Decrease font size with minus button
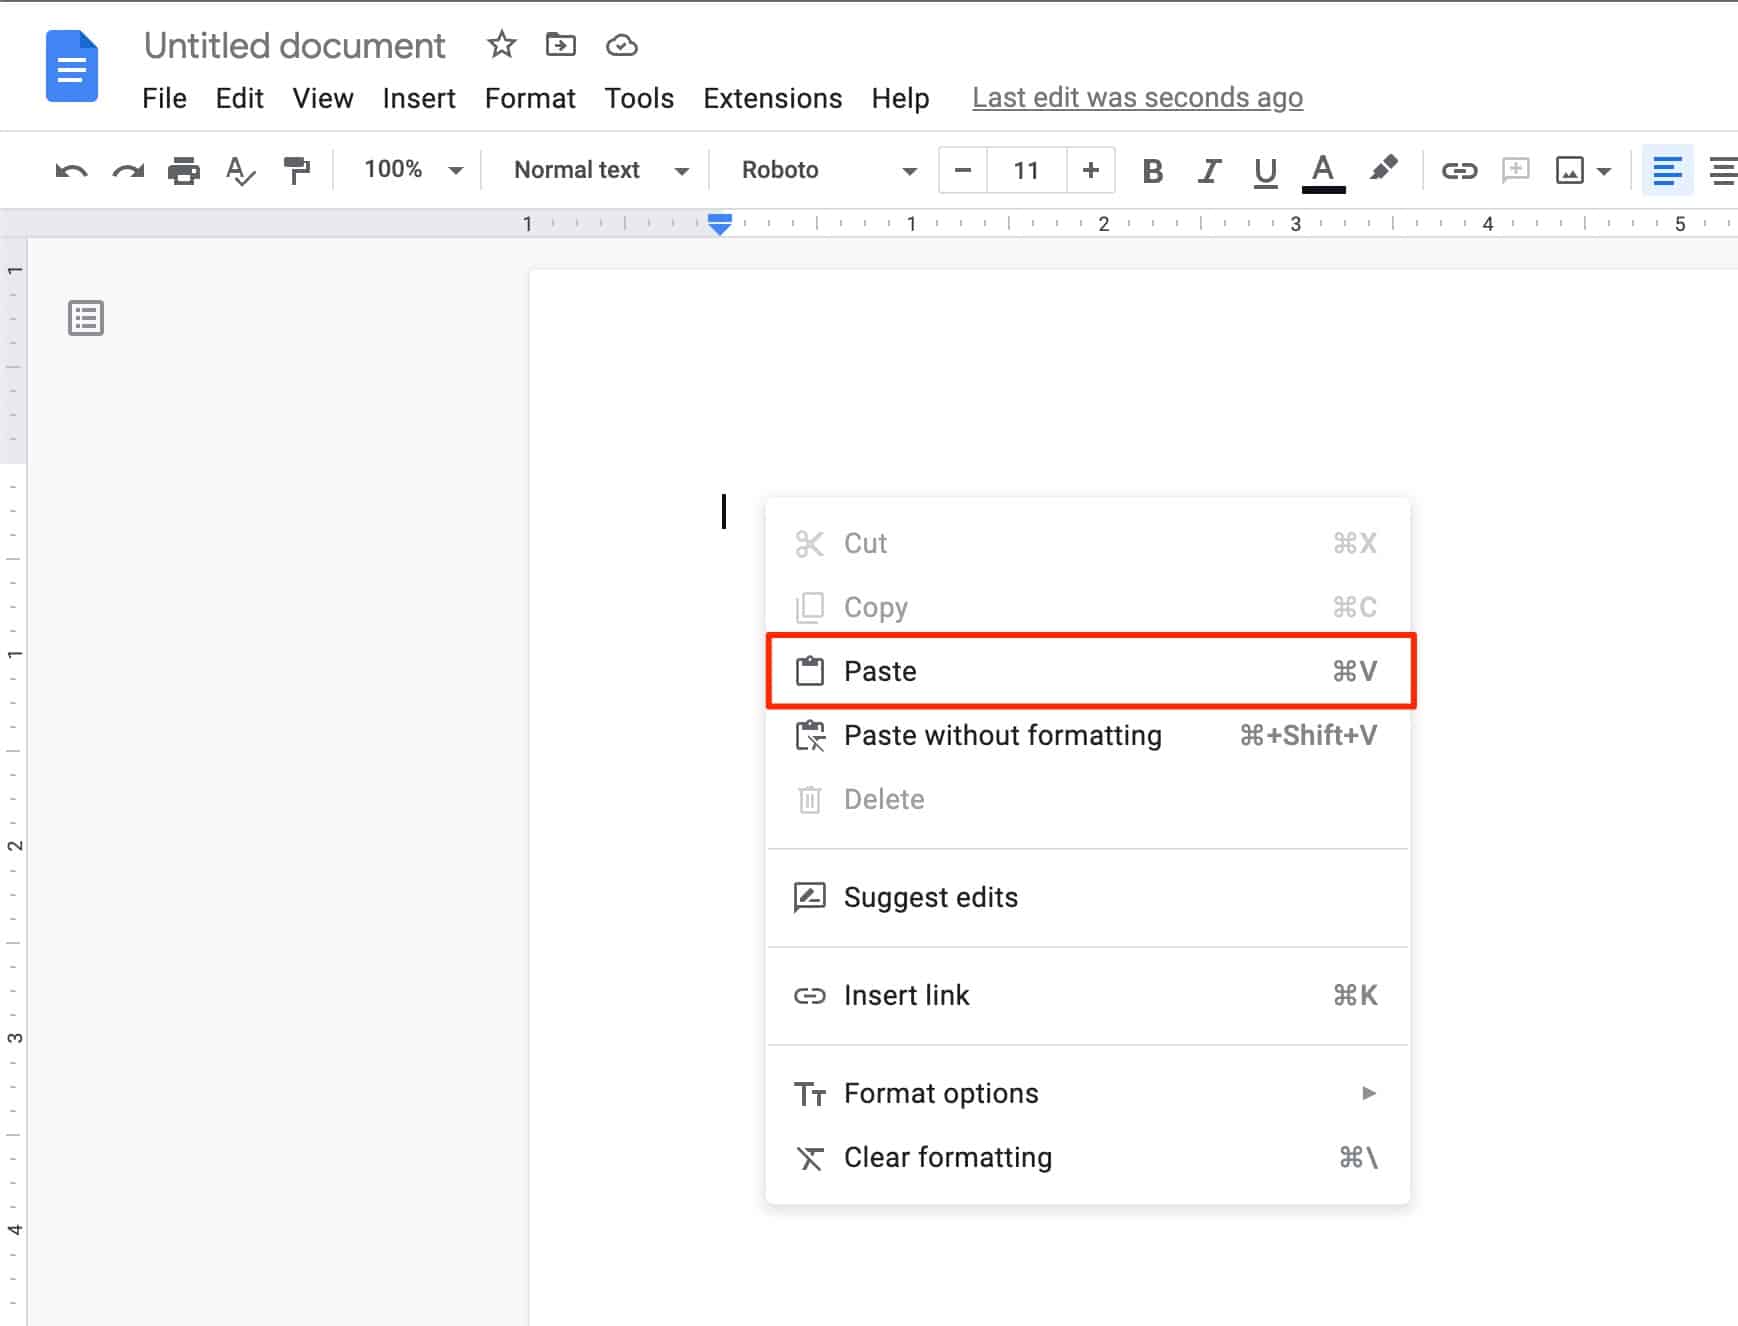 point(963,170)
